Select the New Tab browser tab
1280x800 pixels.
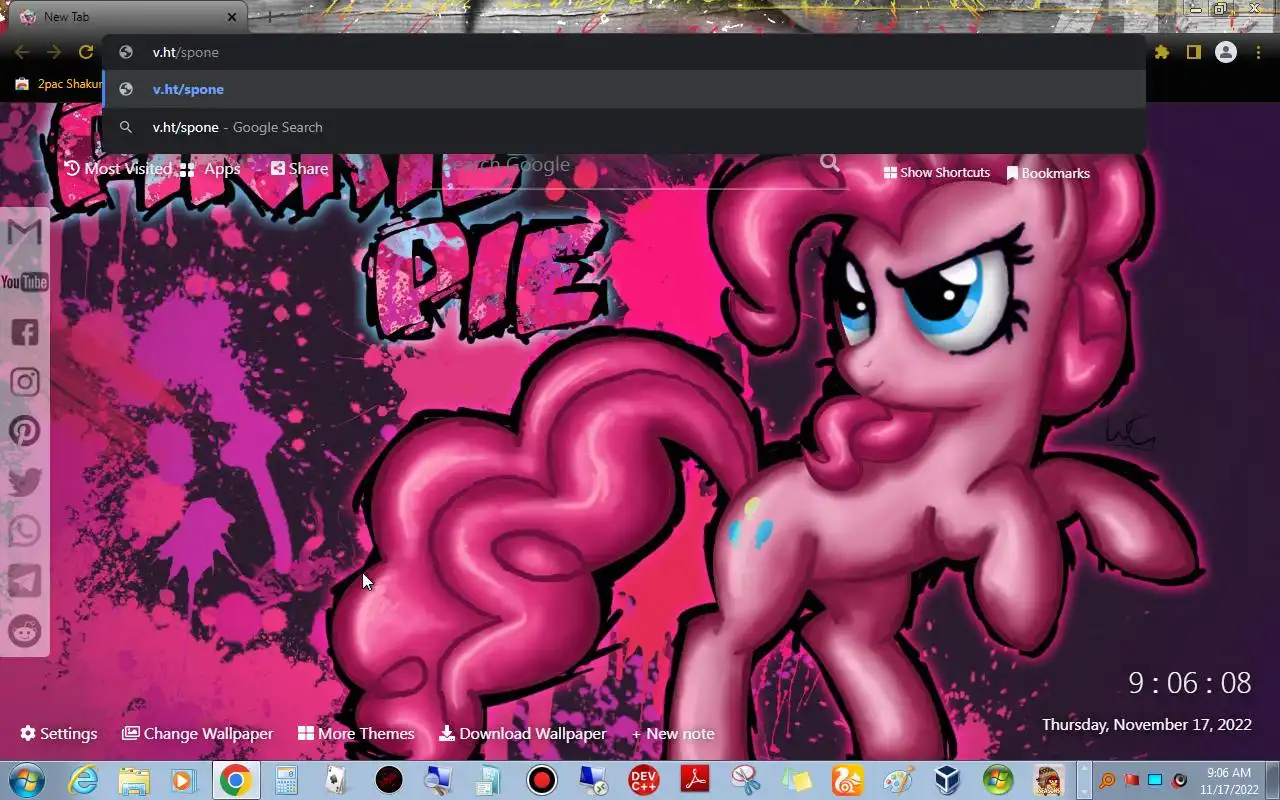click(126, 17)
